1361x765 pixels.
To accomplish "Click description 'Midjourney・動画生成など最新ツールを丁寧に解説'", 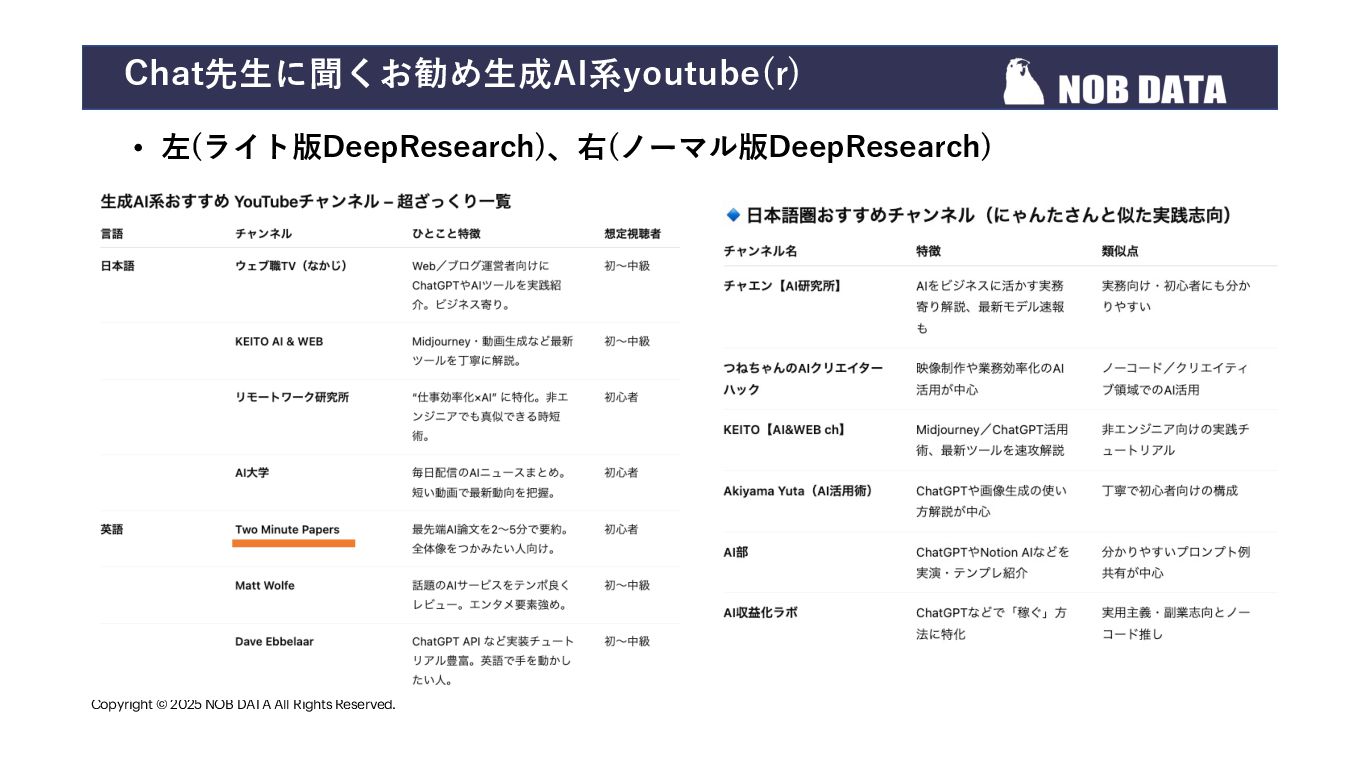I will pyautogui.click(x=493, y=350).
